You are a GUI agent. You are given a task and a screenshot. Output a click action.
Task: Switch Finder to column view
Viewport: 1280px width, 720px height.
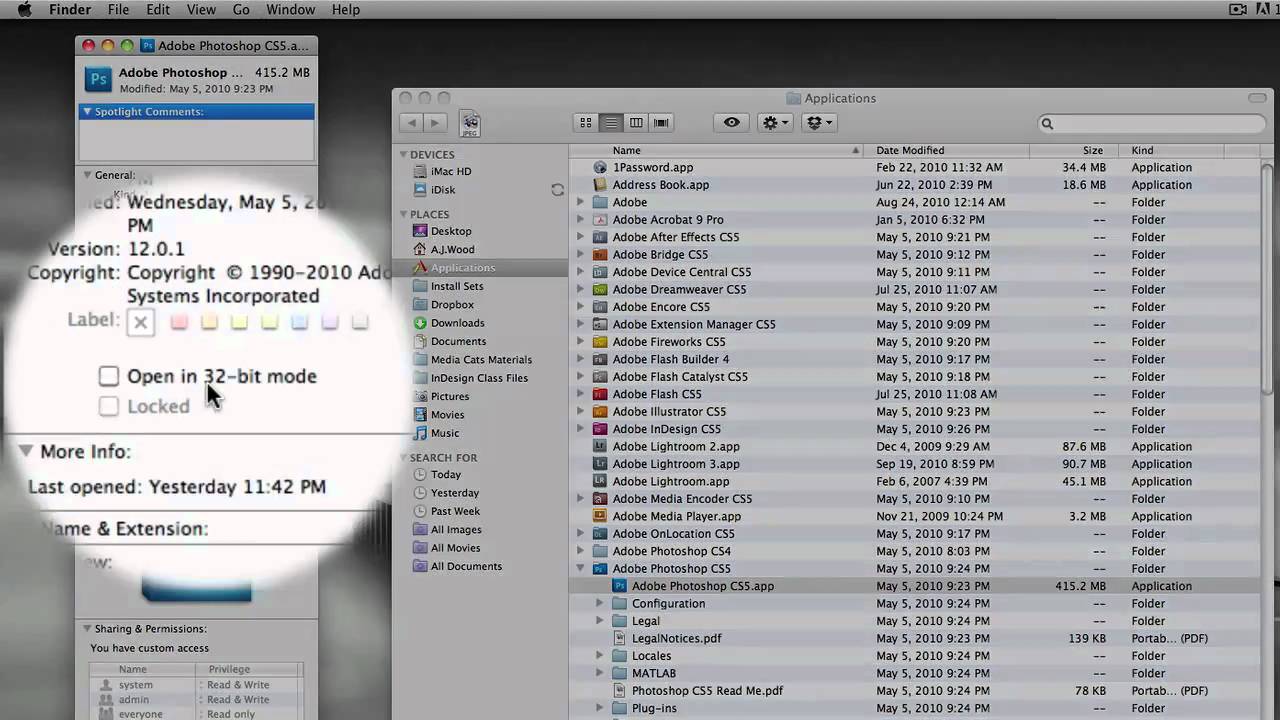tap(636, 123)
